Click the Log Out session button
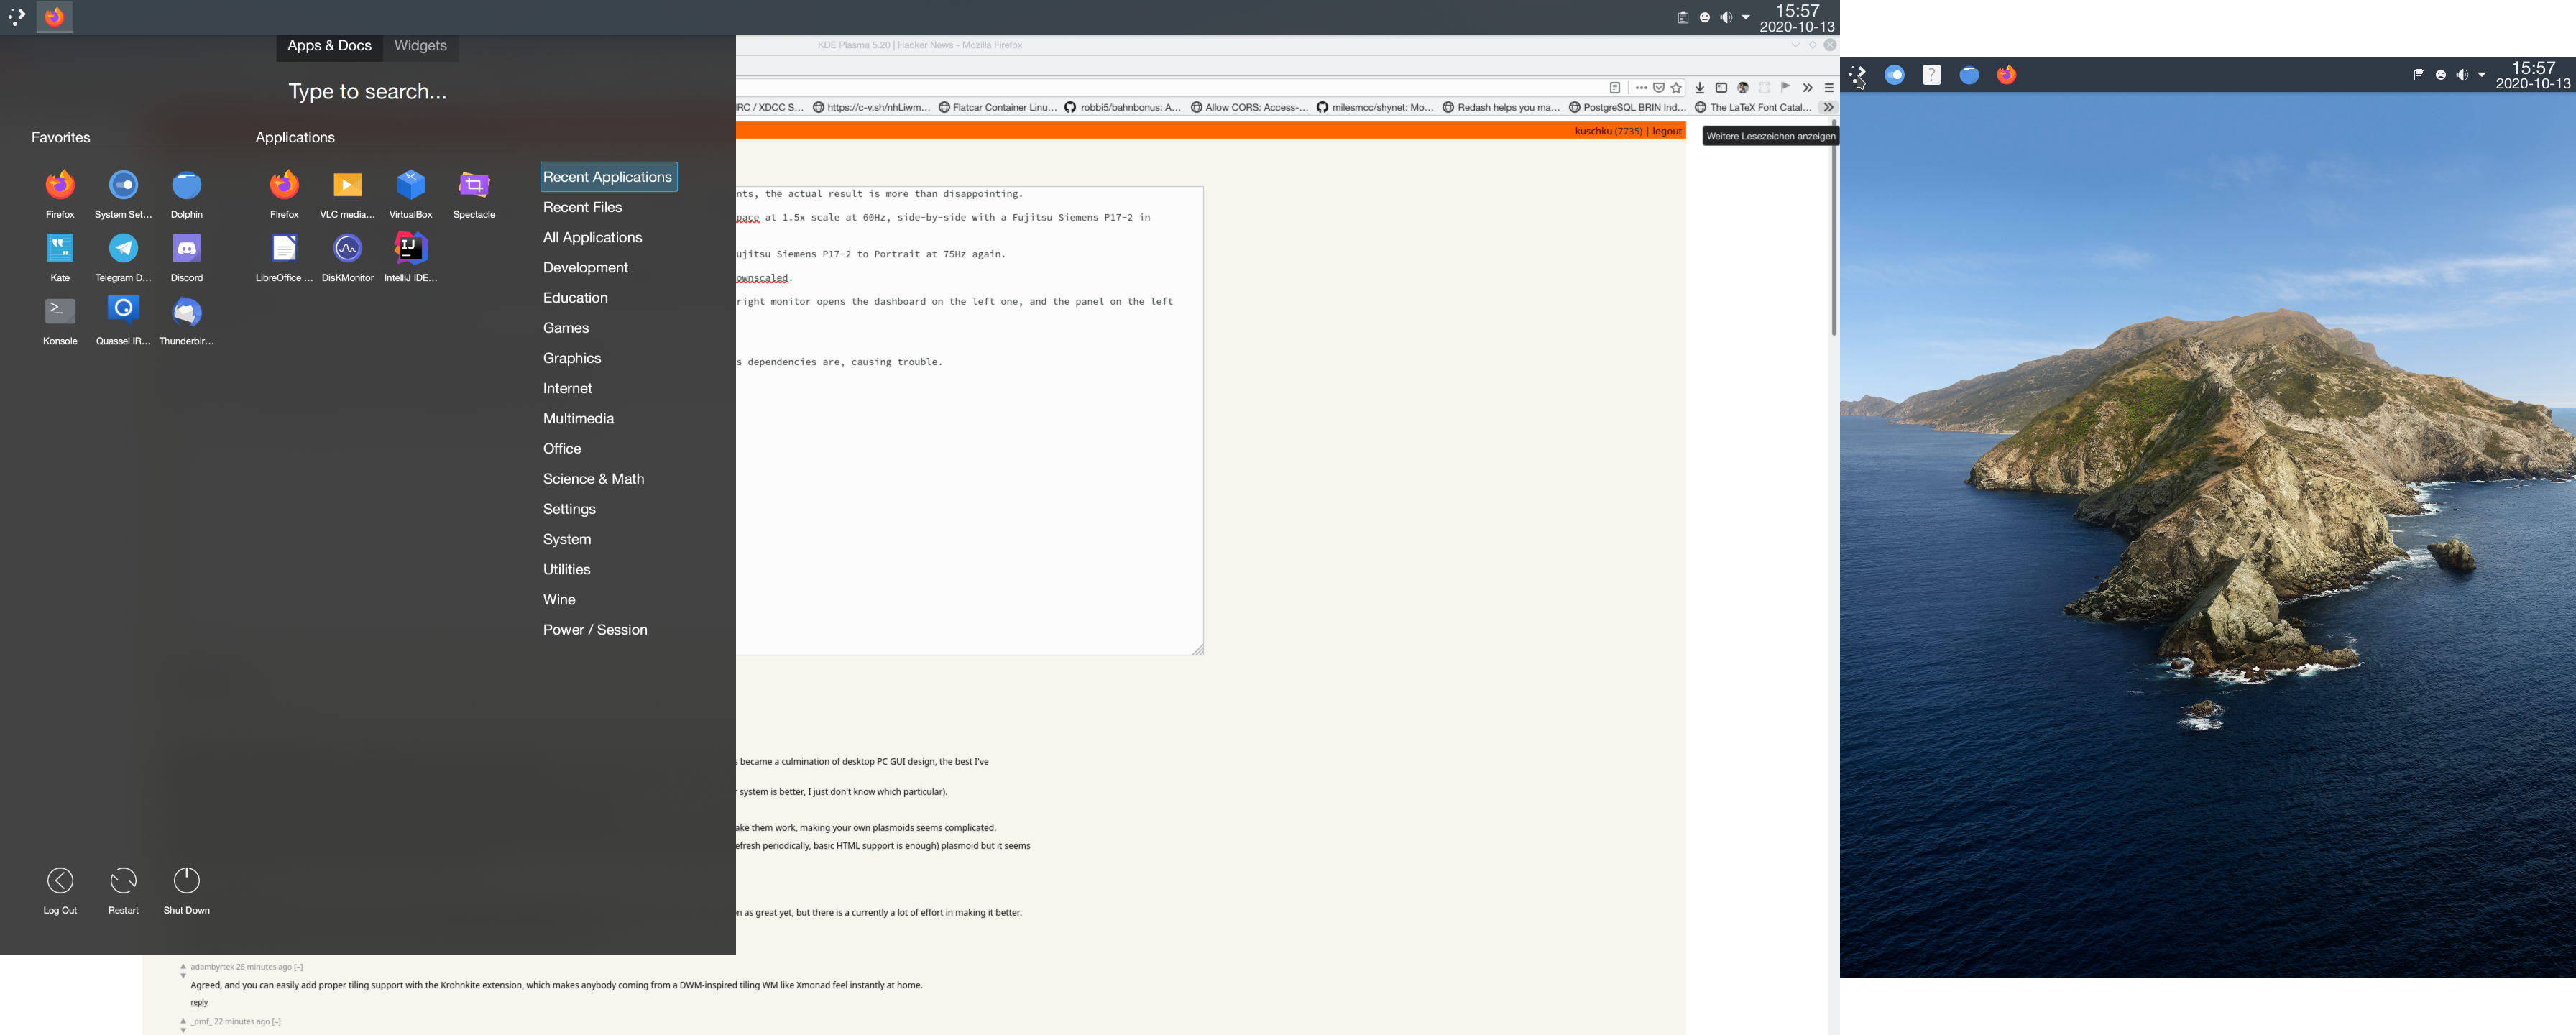The image size is (2576, 1035). click(60, 890)
